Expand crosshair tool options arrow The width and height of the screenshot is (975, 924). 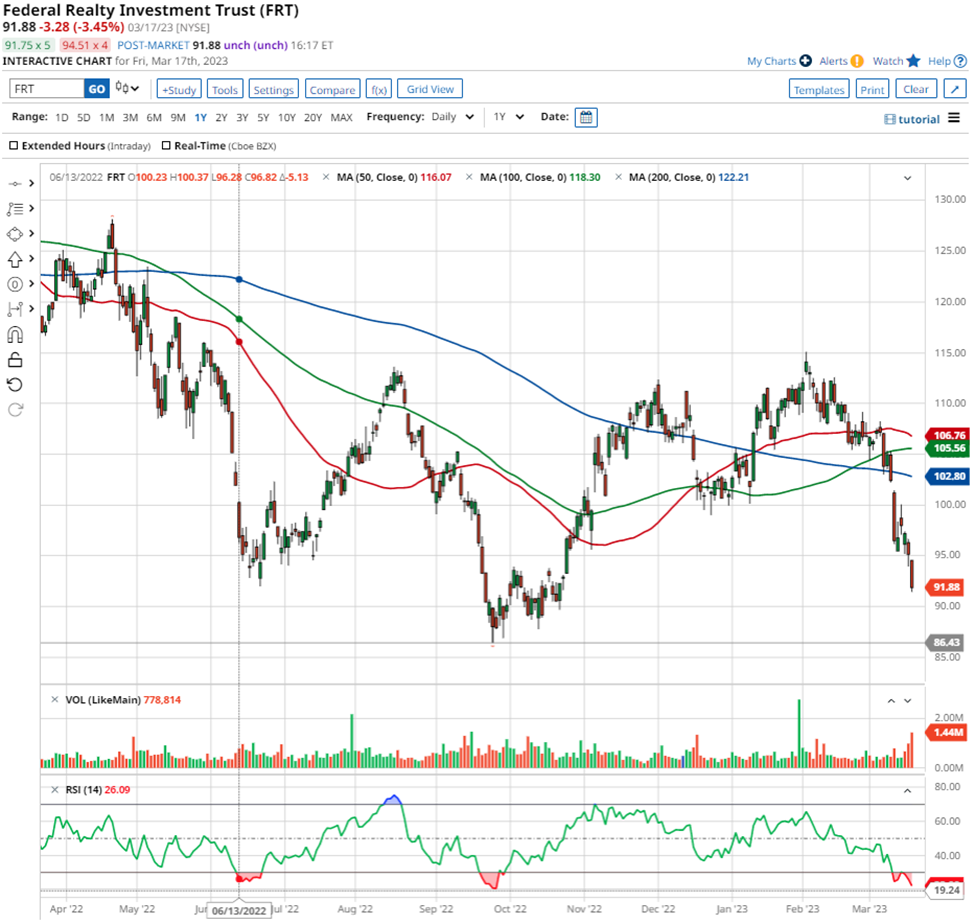(x=31, y=183)
